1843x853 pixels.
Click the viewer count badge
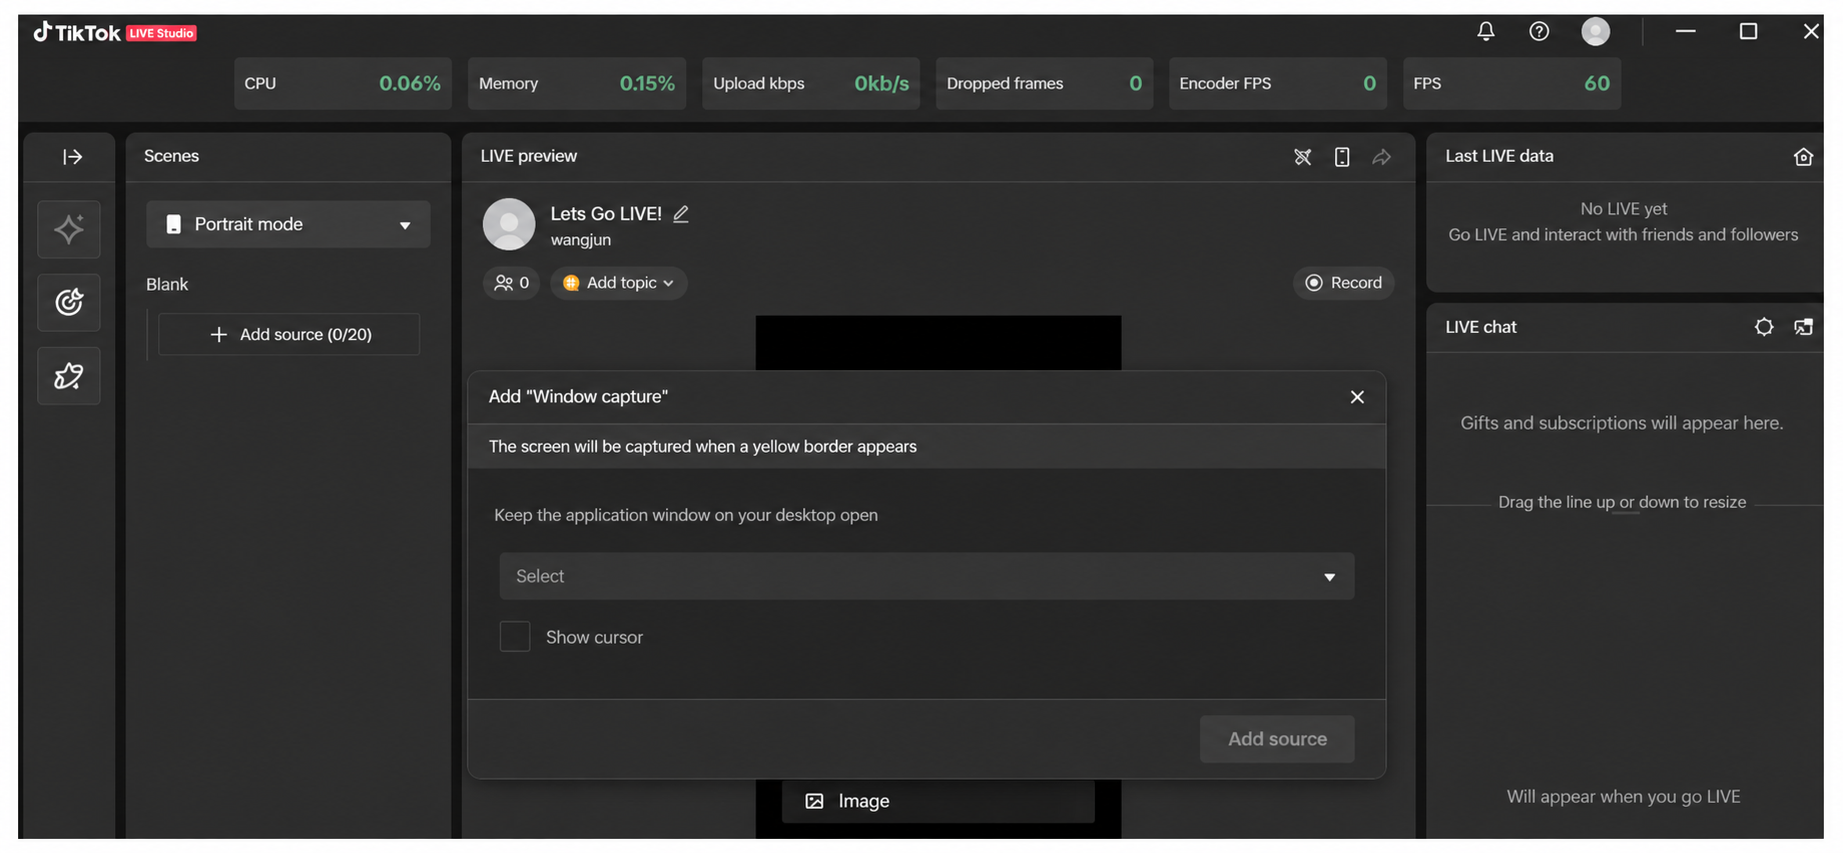click(512, 283)
